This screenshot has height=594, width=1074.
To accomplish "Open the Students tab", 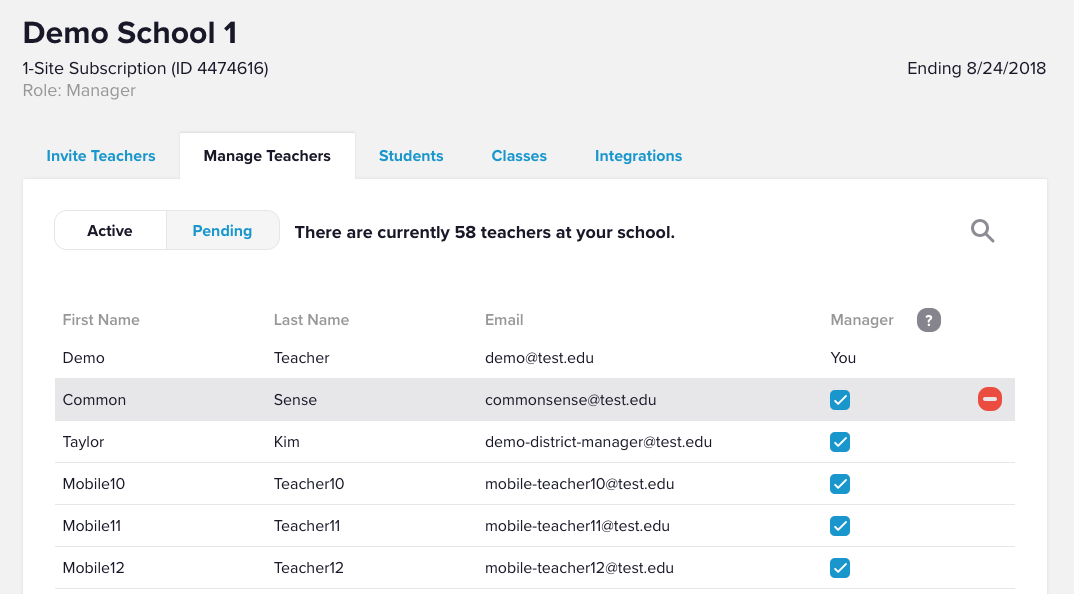I will [411, 156].
